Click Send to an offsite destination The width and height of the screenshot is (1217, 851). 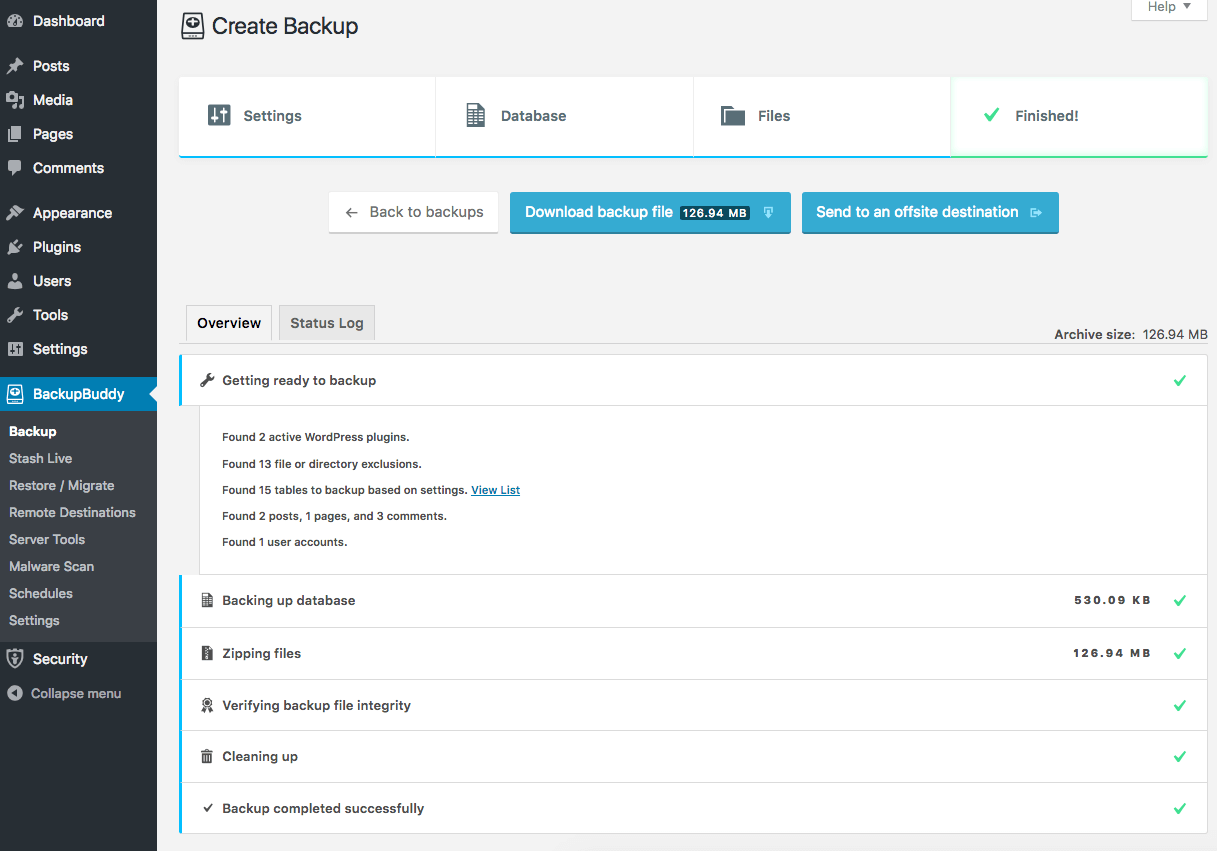930,213
